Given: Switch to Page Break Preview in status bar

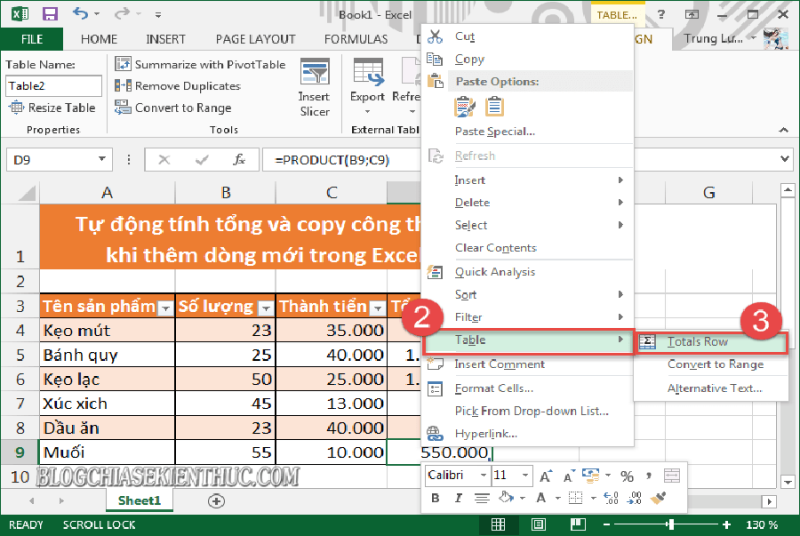Looking at the screenshot, I should (578, 524).
